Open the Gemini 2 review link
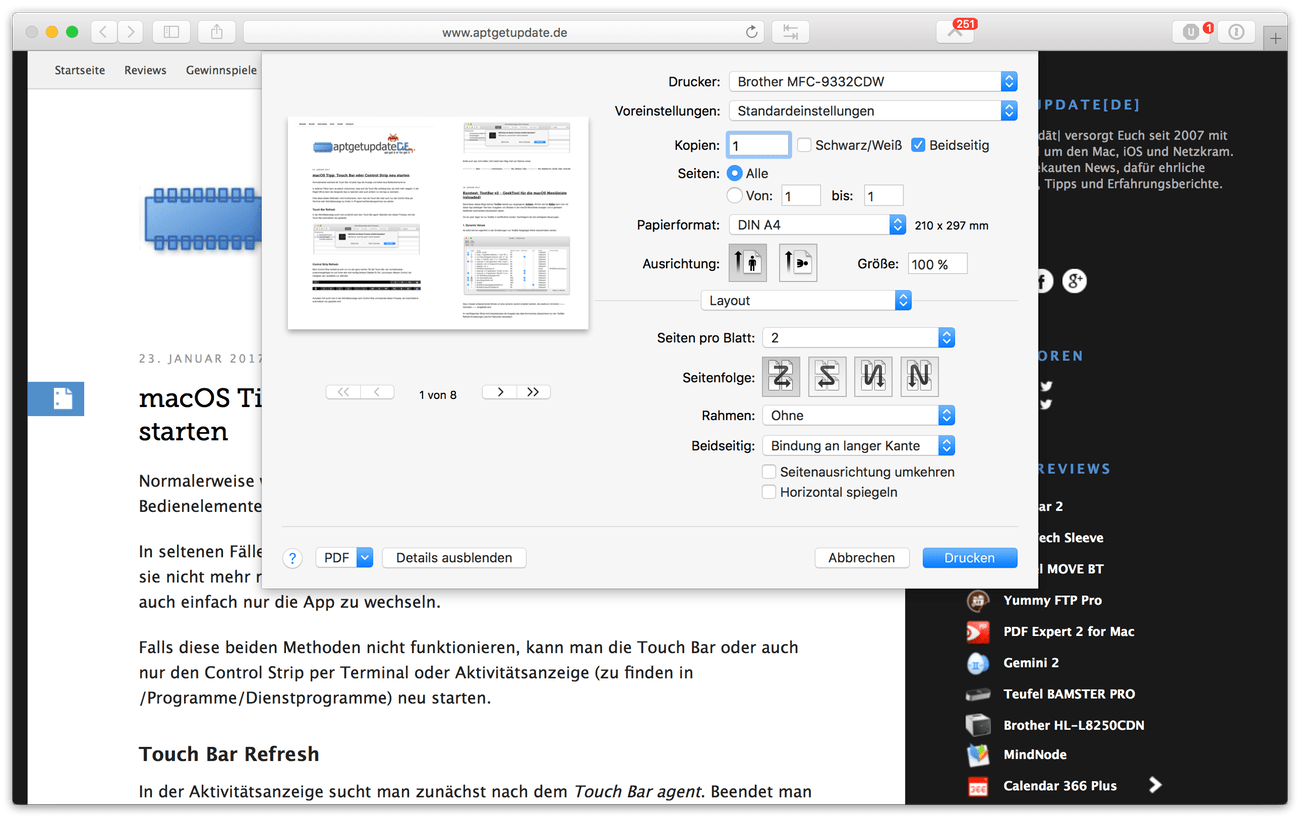Screen dimensions: 1300x817 (x=1031, y=662)
